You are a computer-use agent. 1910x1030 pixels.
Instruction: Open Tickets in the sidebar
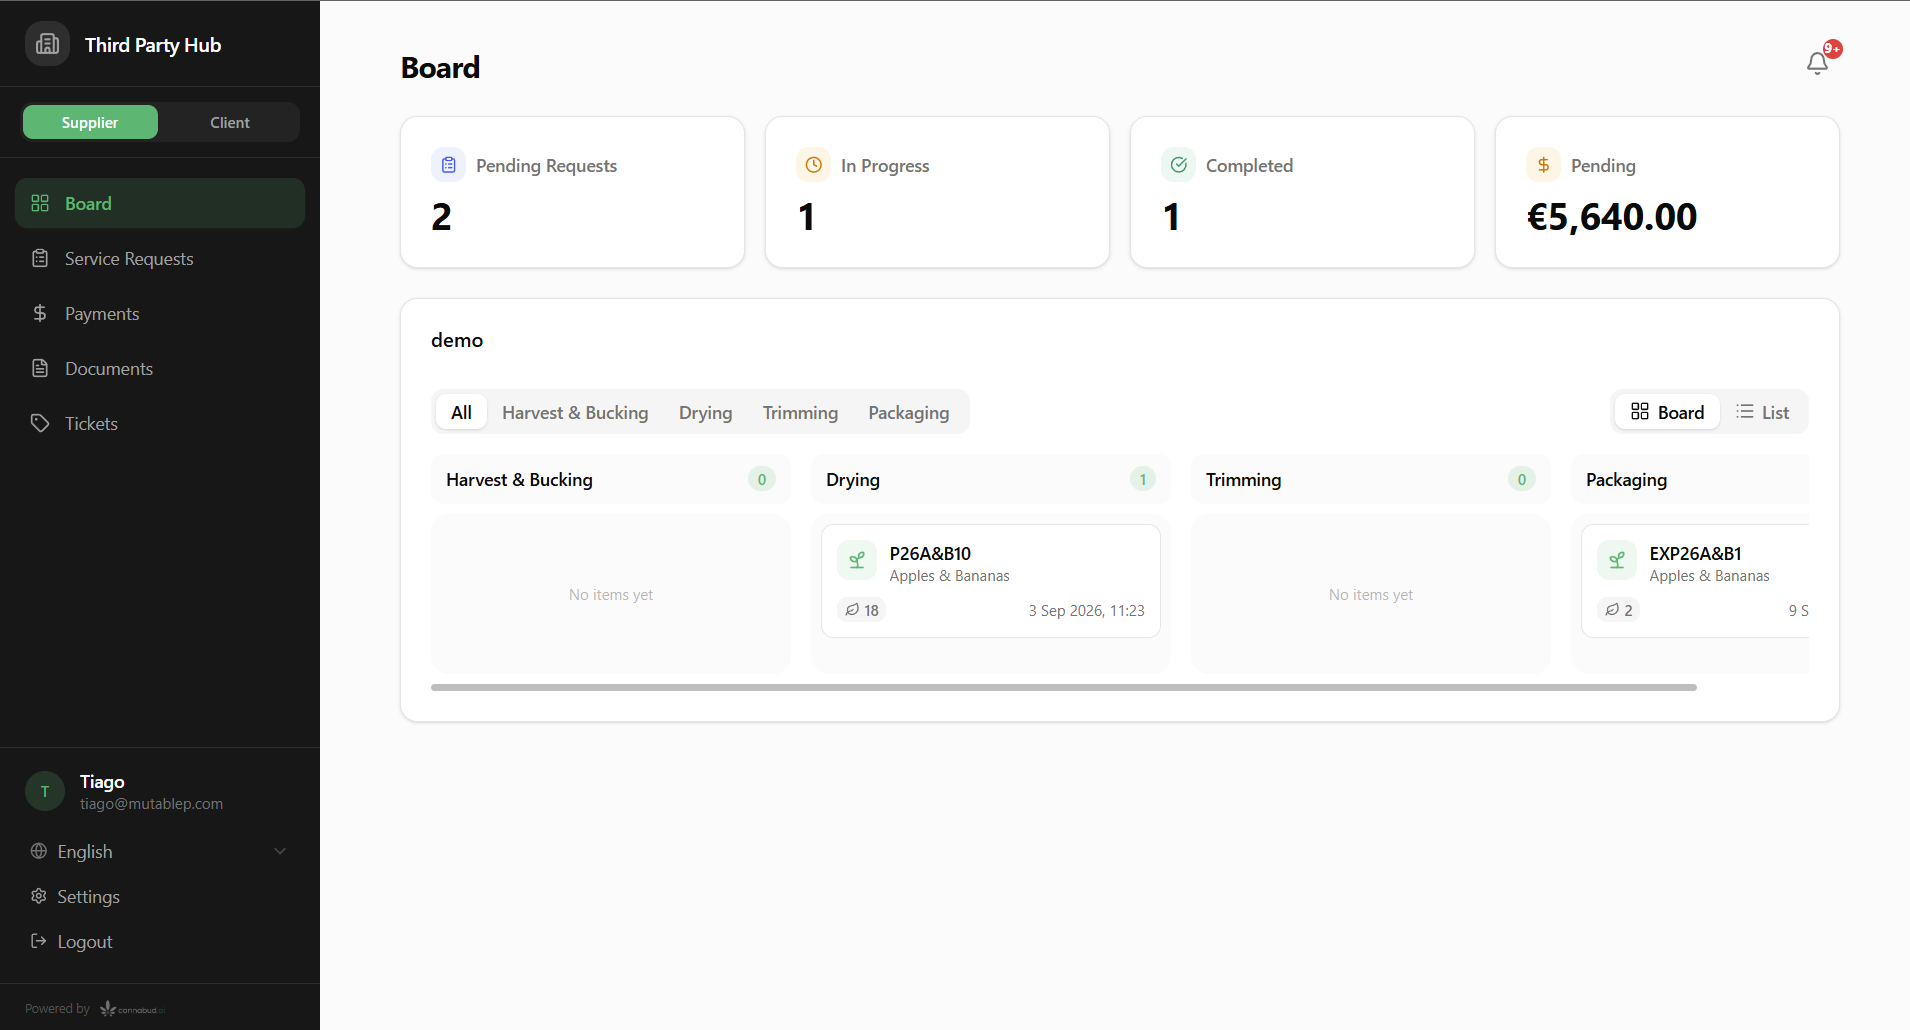[x=160, y=423]
